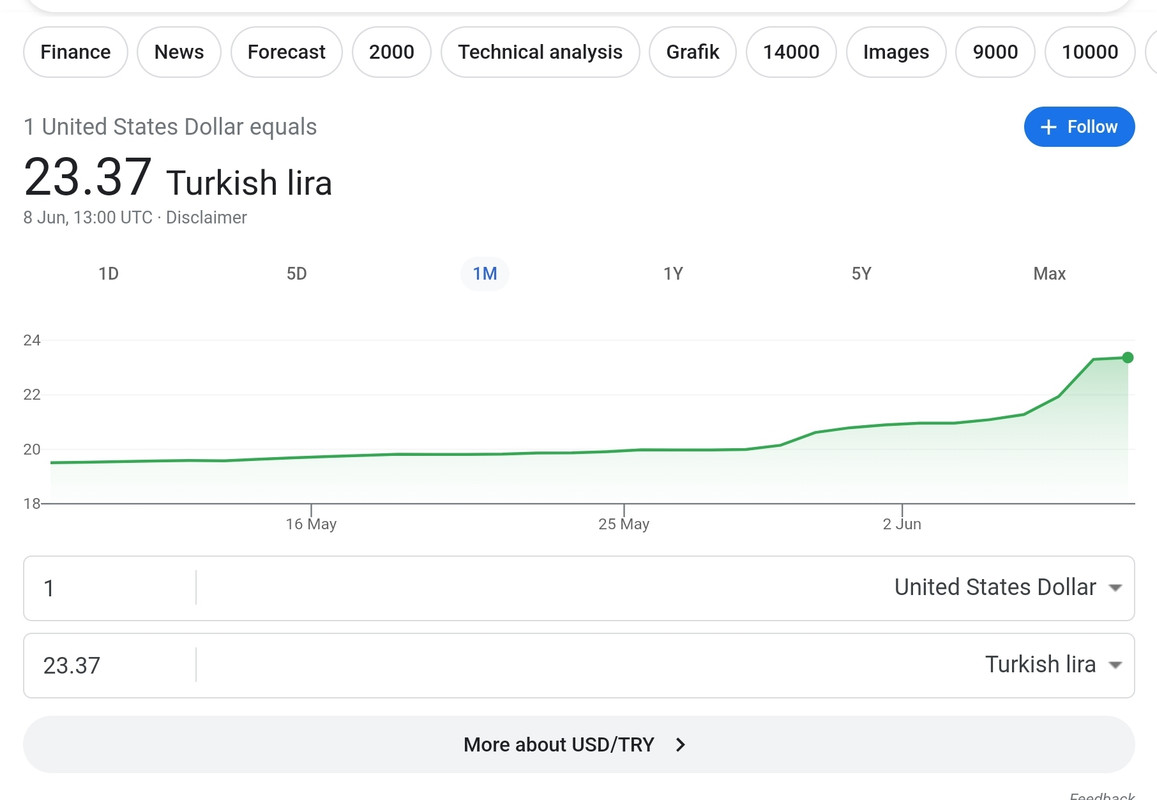The image size is (1157, 800).
Task: Show the 1D chart range
Action: pos(108,274)
